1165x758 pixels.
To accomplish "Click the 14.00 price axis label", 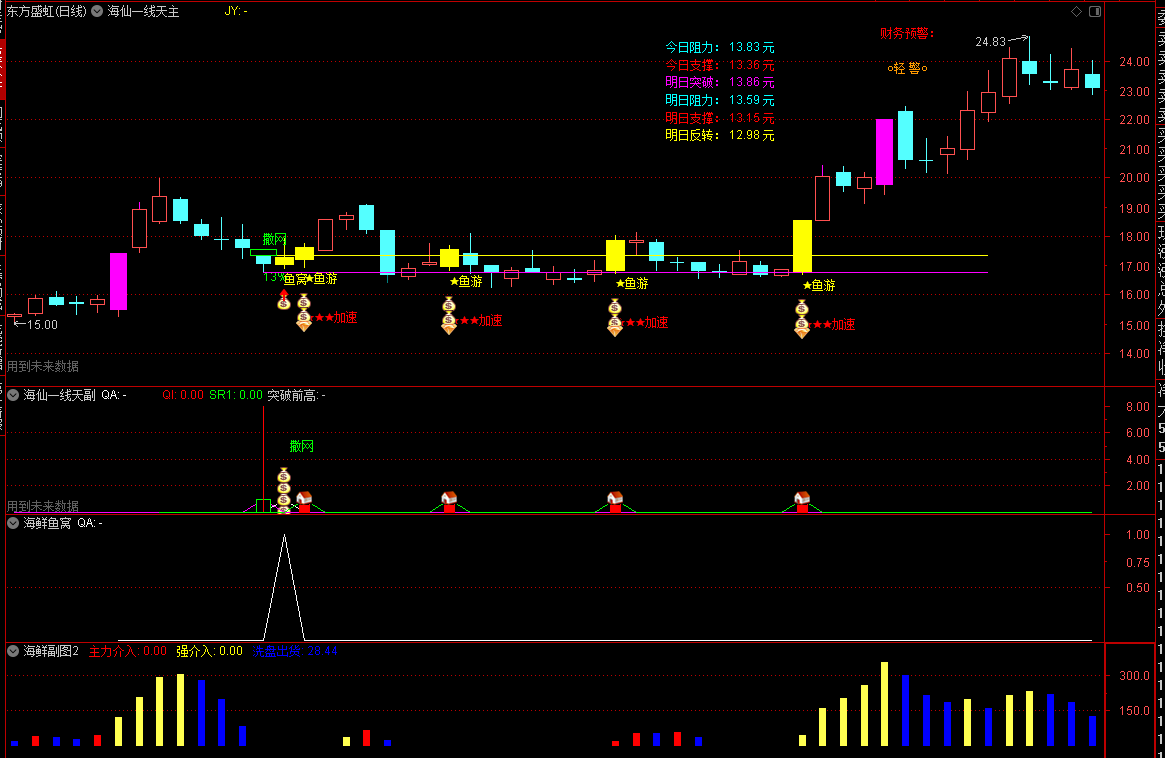I will click(x=1135, y=354).
